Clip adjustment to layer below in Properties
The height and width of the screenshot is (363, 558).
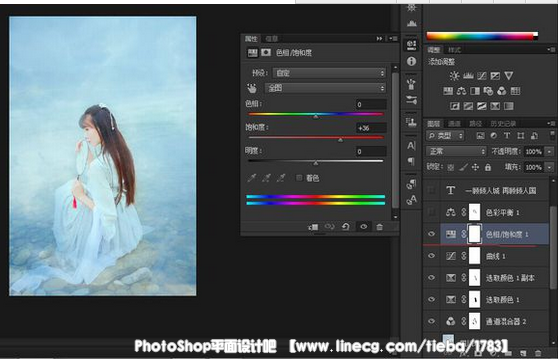click(313, 227)
